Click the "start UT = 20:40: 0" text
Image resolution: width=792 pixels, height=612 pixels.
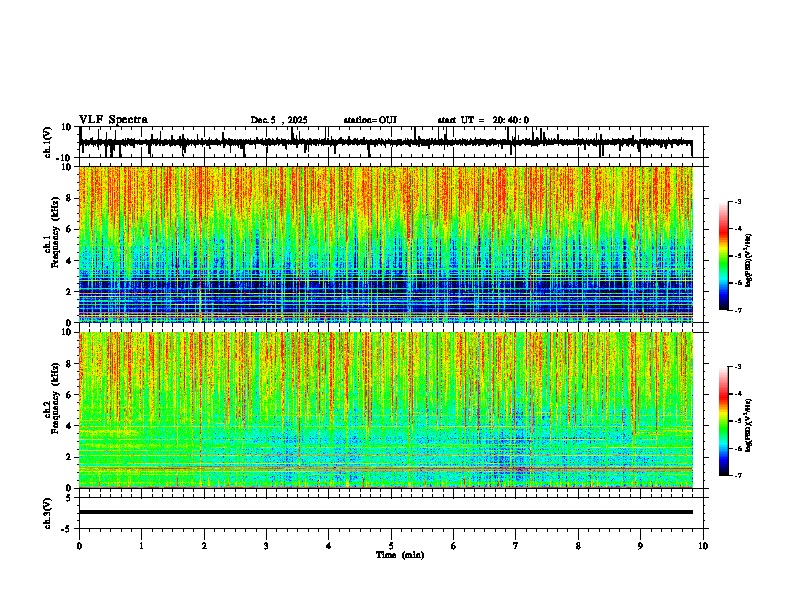click(483, 120)
